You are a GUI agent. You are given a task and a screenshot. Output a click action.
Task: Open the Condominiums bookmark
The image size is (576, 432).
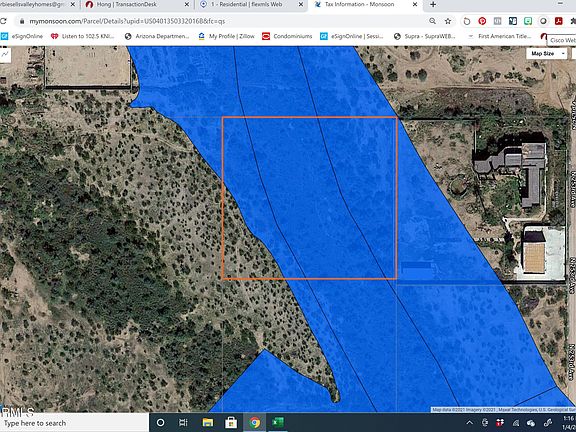click(287, 36)
